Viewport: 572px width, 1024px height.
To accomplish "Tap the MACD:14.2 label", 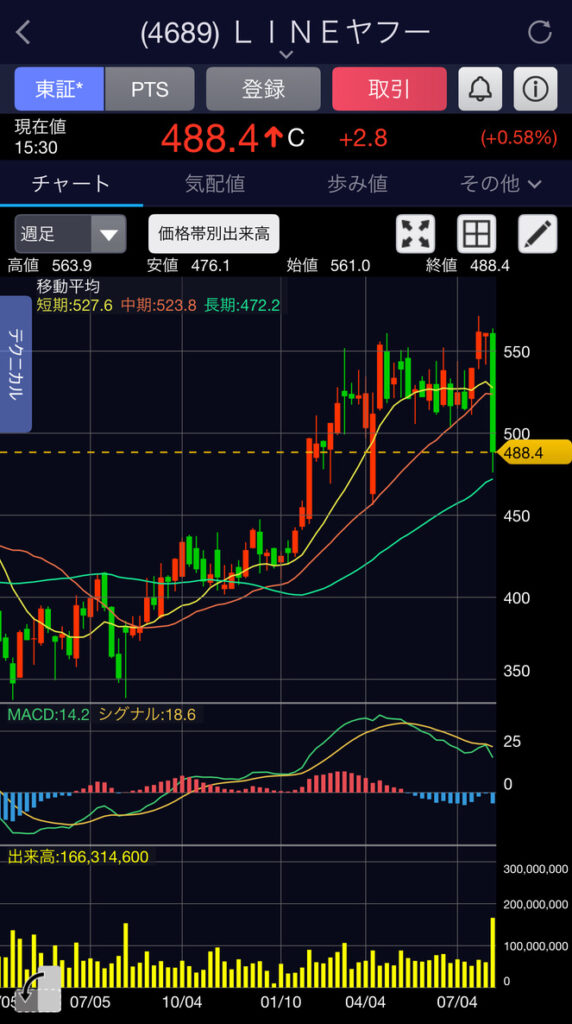I will [49, 714].
